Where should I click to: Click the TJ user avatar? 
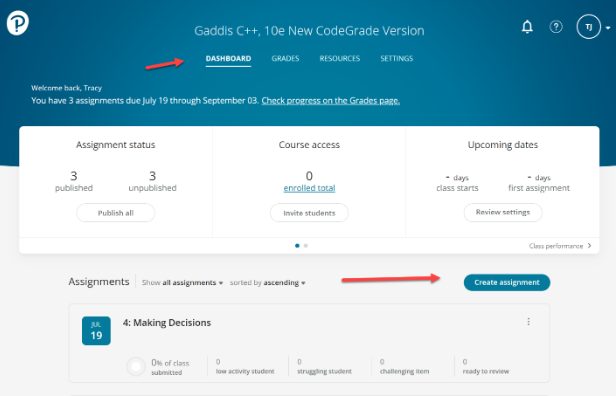pyautogui.click(x=588, y=27)
